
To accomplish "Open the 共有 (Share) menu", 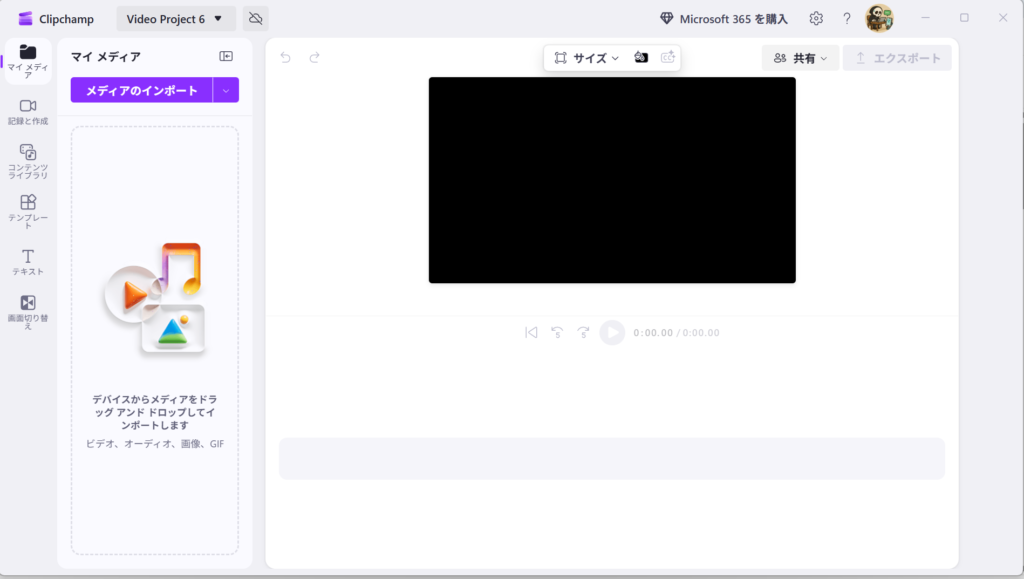I will click(x=800, y=58).
